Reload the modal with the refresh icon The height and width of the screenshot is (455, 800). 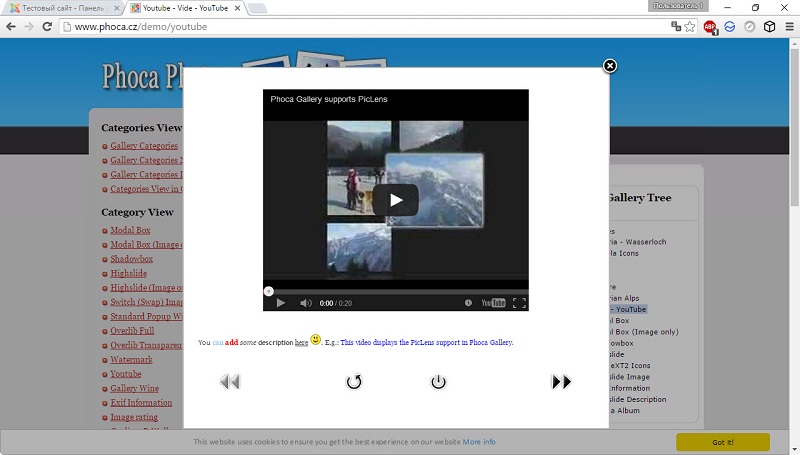tap(354, 382)
